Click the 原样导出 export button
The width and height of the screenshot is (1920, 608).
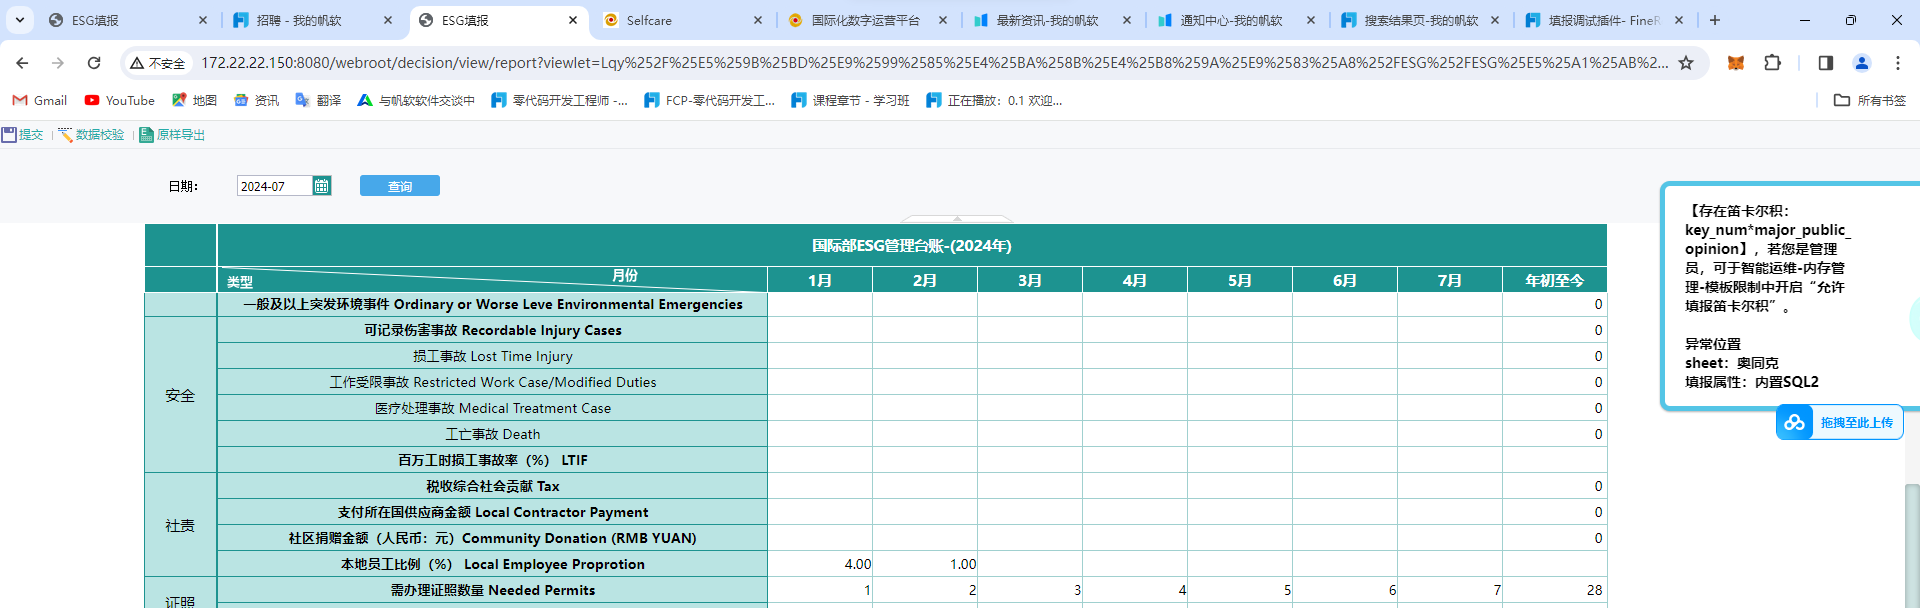coord(172,135)
